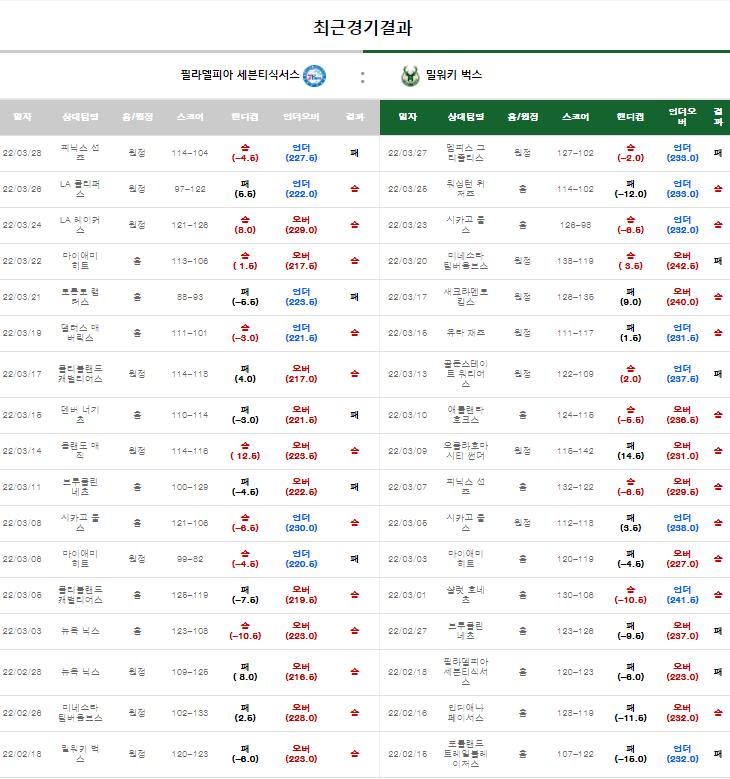Click the Milwaukee Bucks deer logo
The image size is (730, 779).
(x=410, y=76)
